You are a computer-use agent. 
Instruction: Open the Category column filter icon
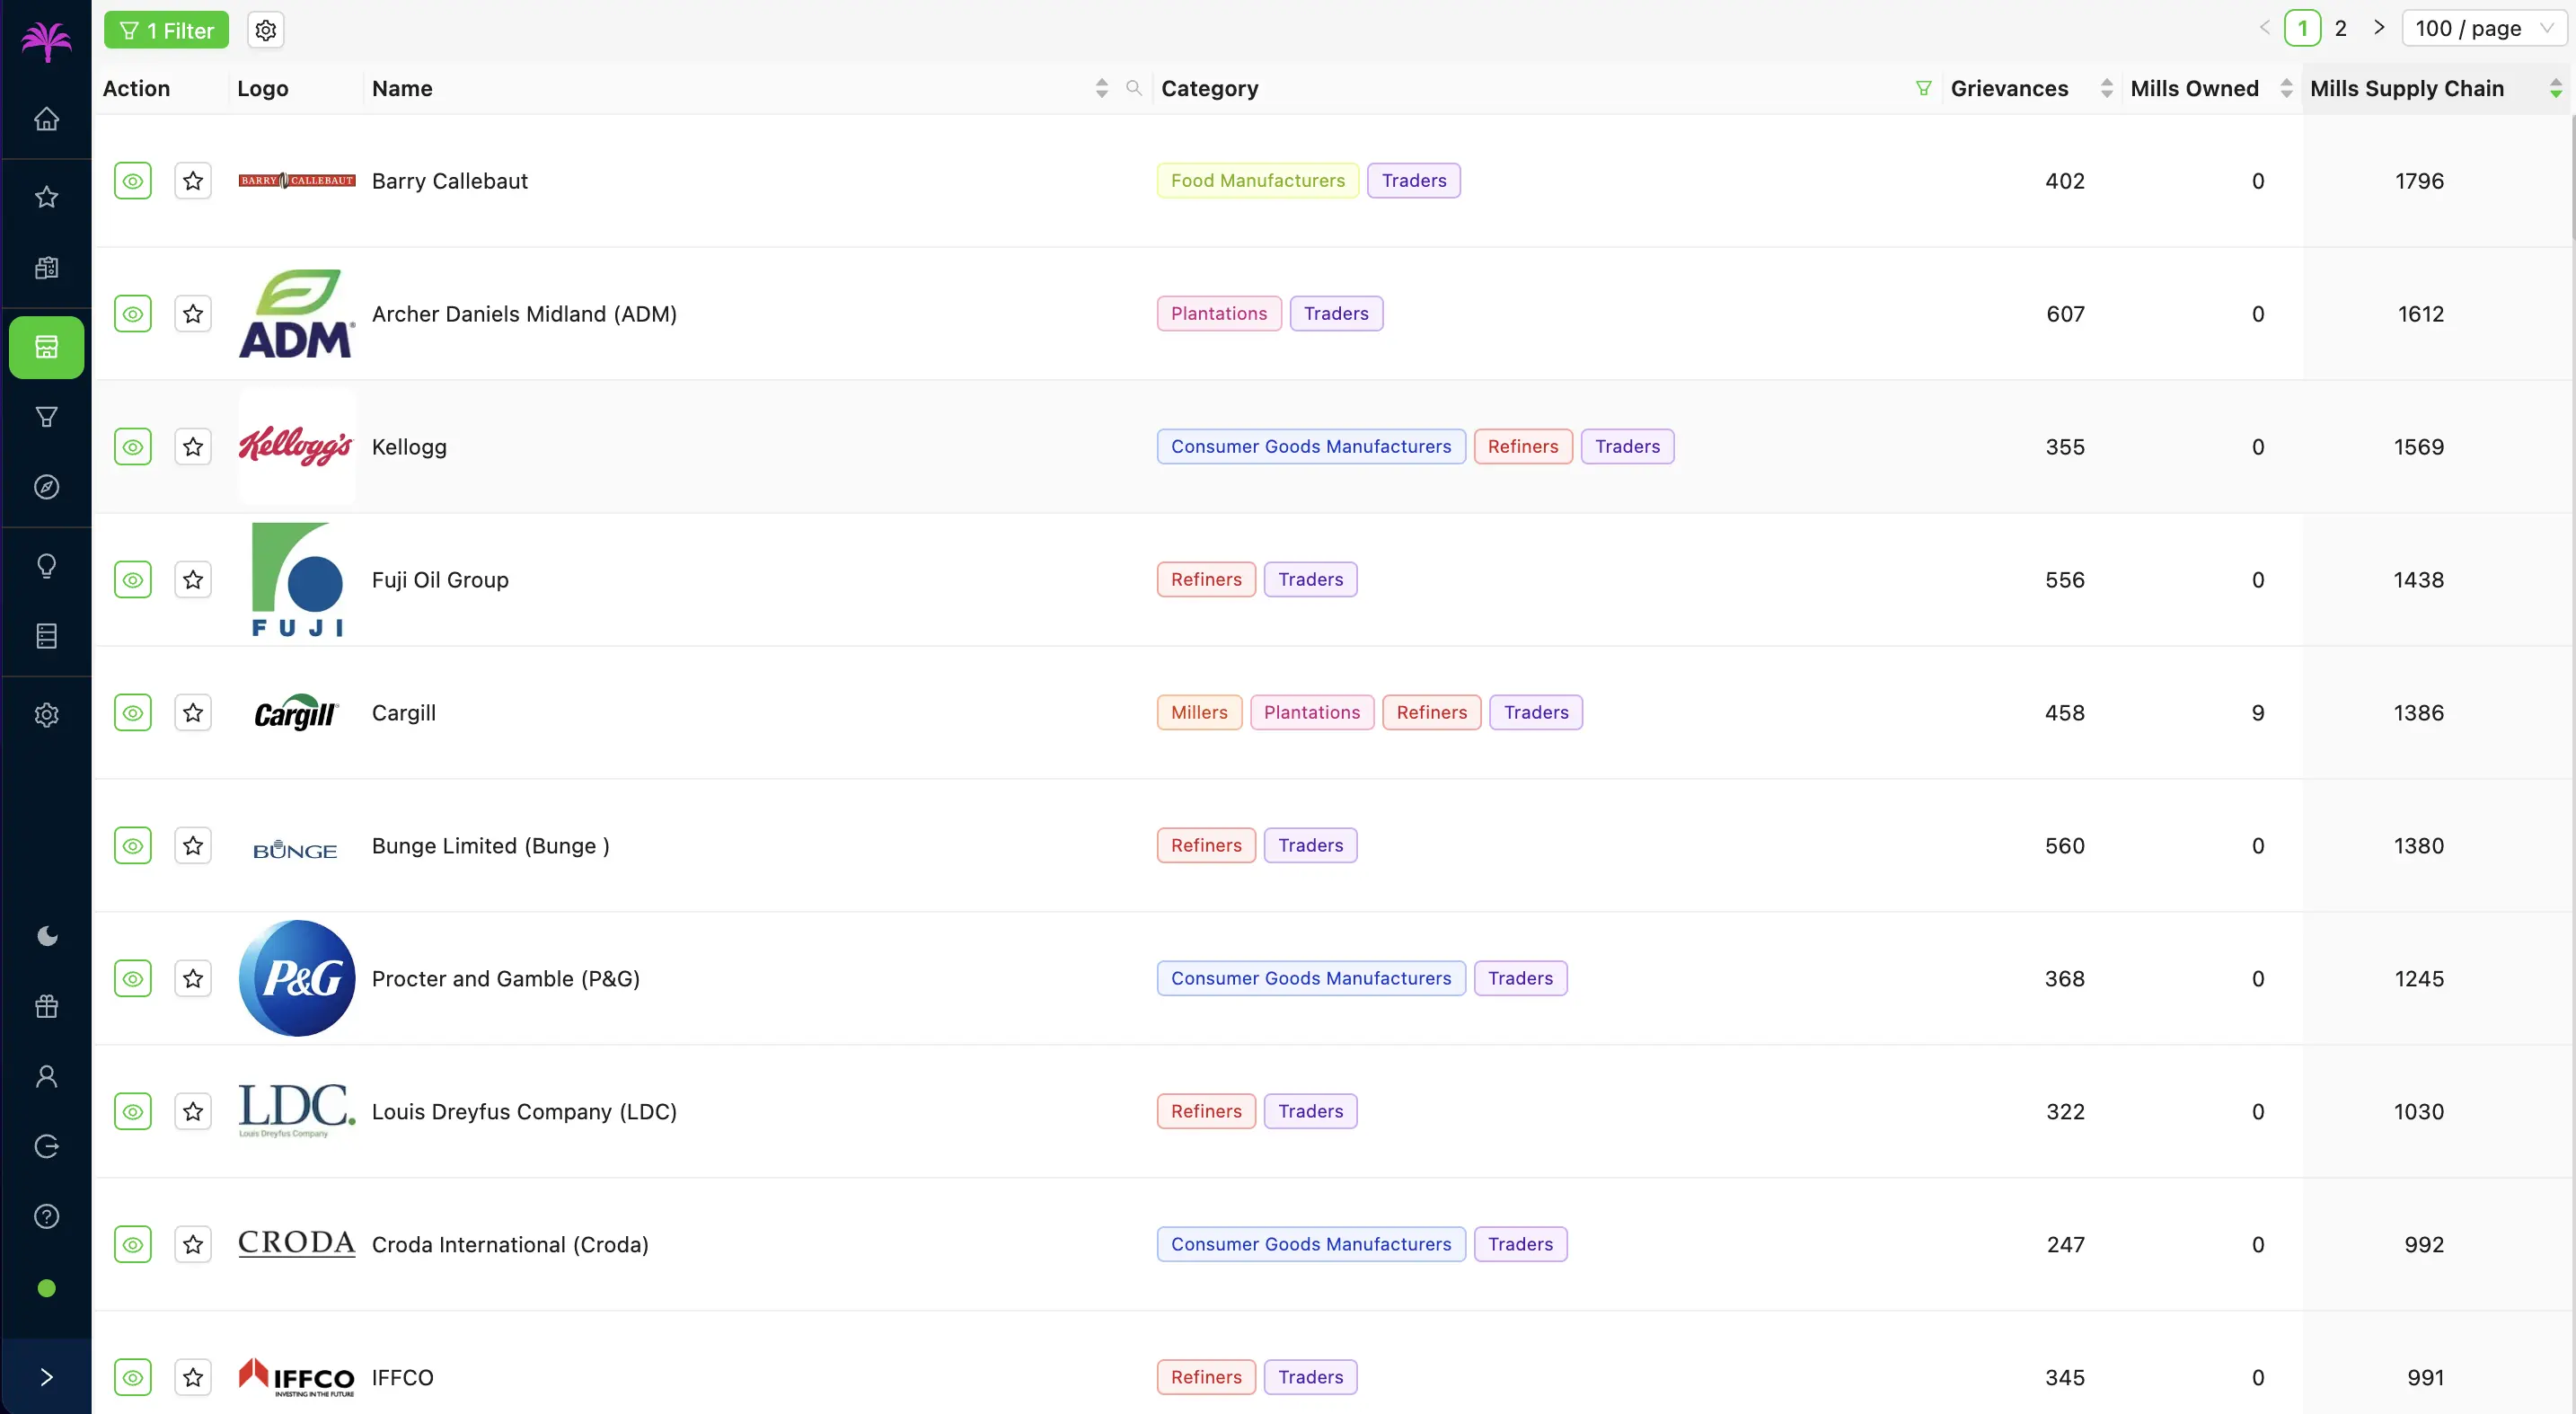(1923, 88)
